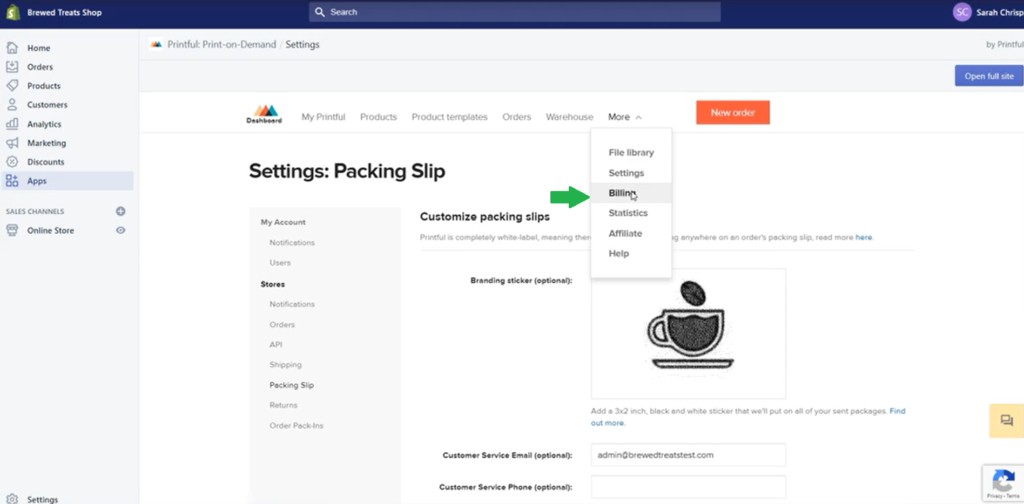Viewport: 1024px width, 504px height.
Task: Open the chat widget icon
Action: (1006, 420)
